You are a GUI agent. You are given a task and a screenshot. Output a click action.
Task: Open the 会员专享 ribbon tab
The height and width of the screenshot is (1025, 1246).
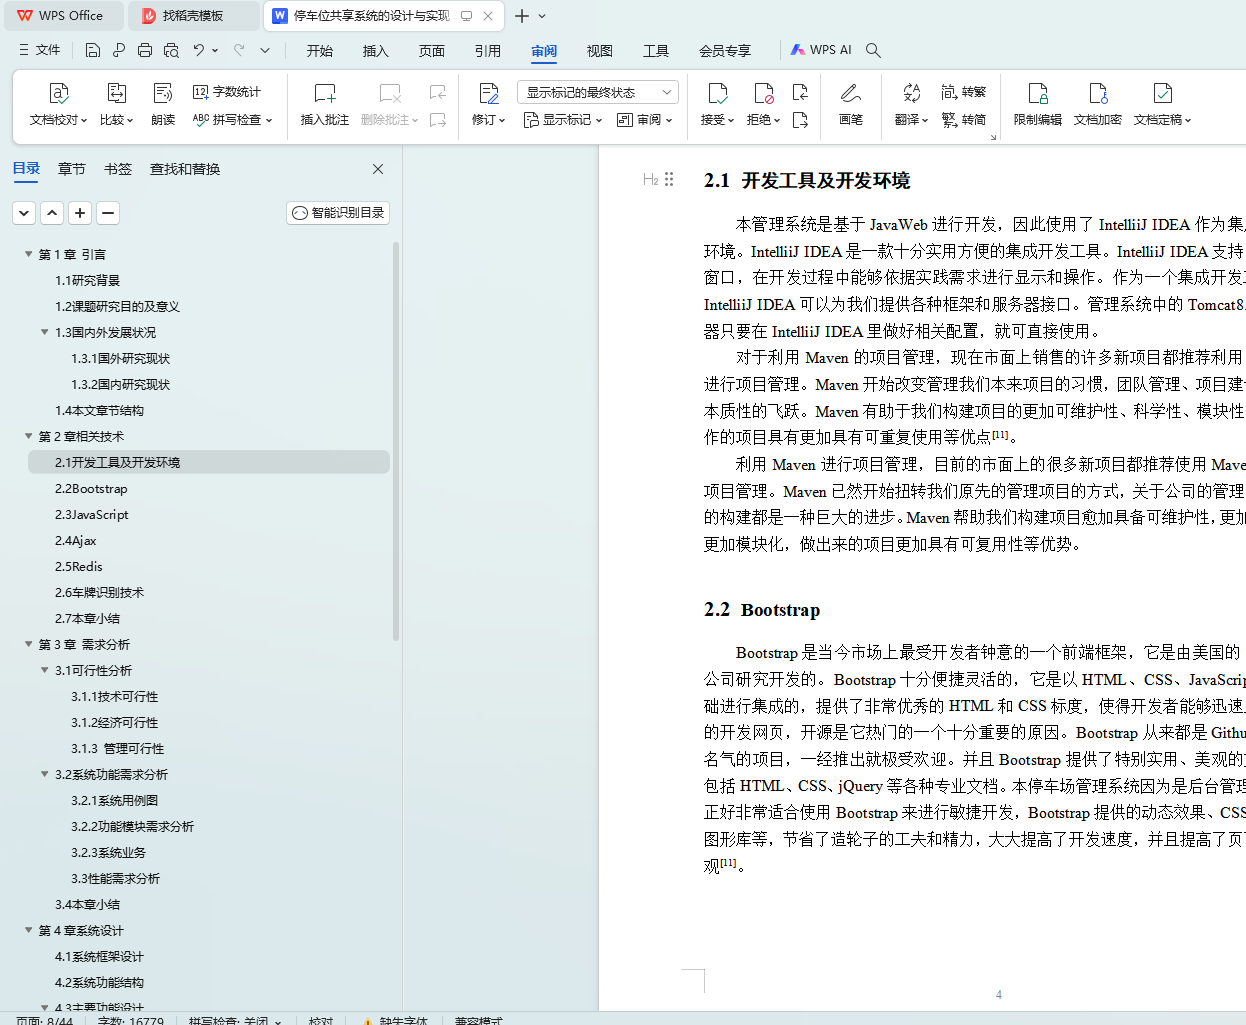click(725, 51)
